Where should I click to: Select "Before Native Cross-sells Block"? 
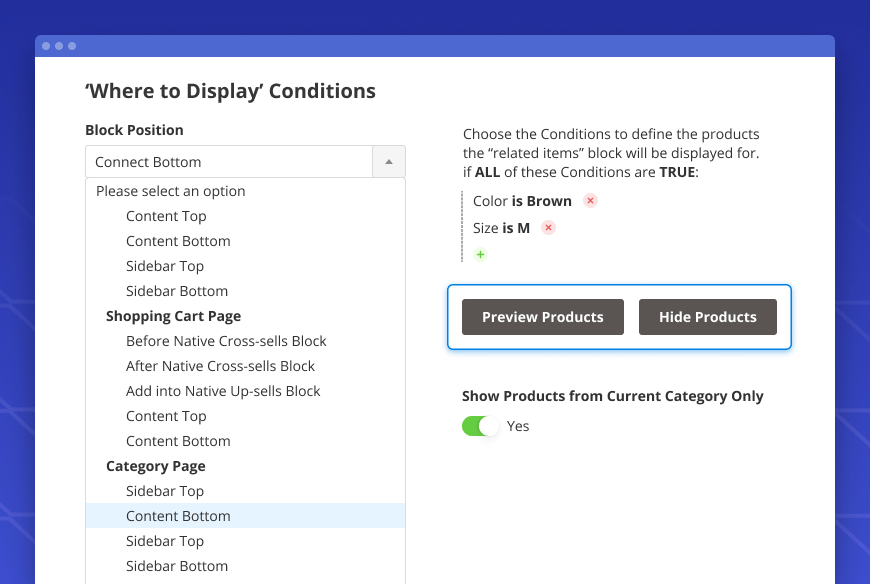point(226,340)
